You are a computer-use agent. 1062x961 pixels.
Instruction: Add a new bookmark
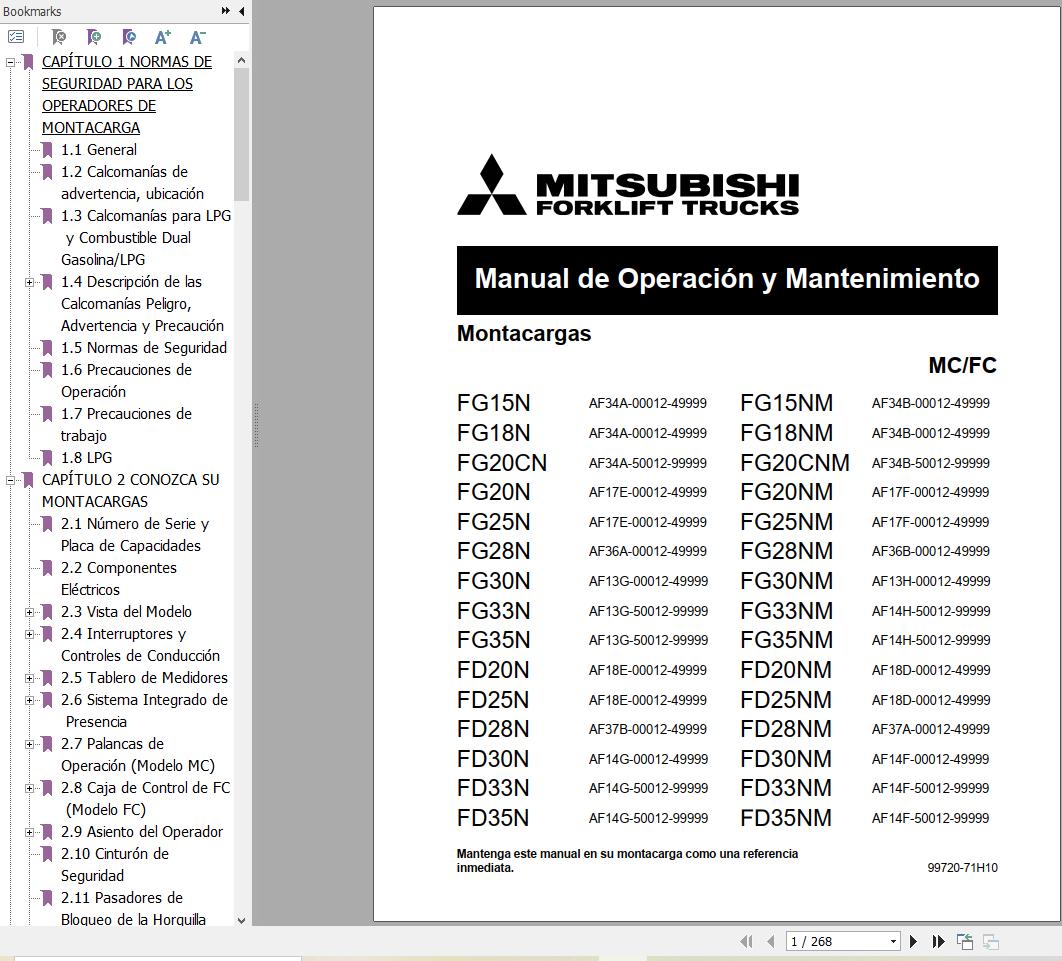tap(93, 36)
